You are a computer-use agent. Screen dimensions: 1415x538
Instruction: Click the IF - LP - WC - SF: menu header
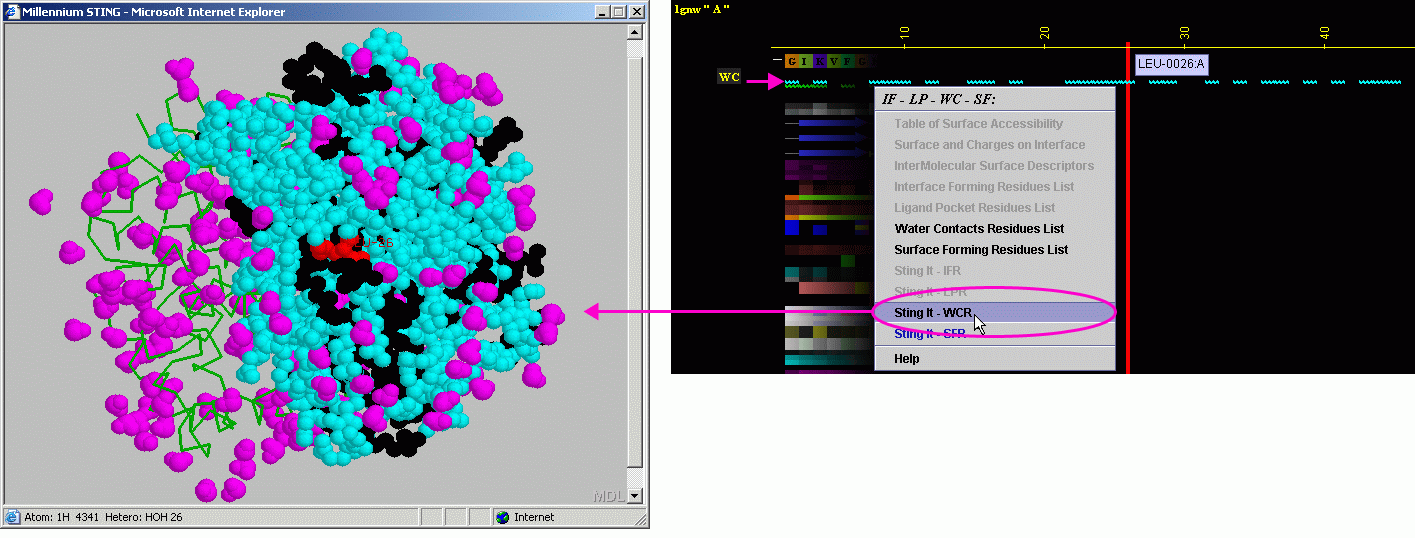tap(939, 99)
